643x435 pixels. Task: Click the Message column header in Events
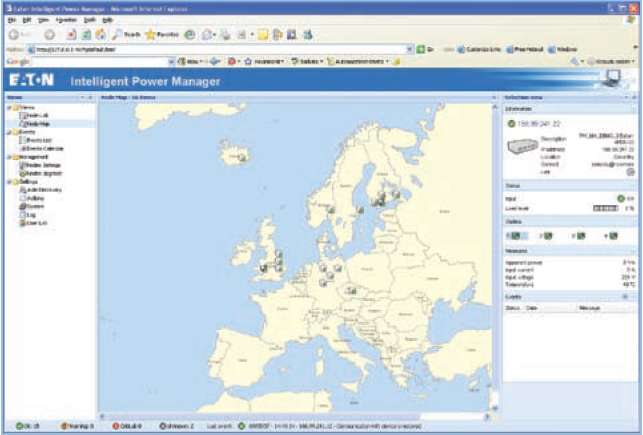[590, 308]
